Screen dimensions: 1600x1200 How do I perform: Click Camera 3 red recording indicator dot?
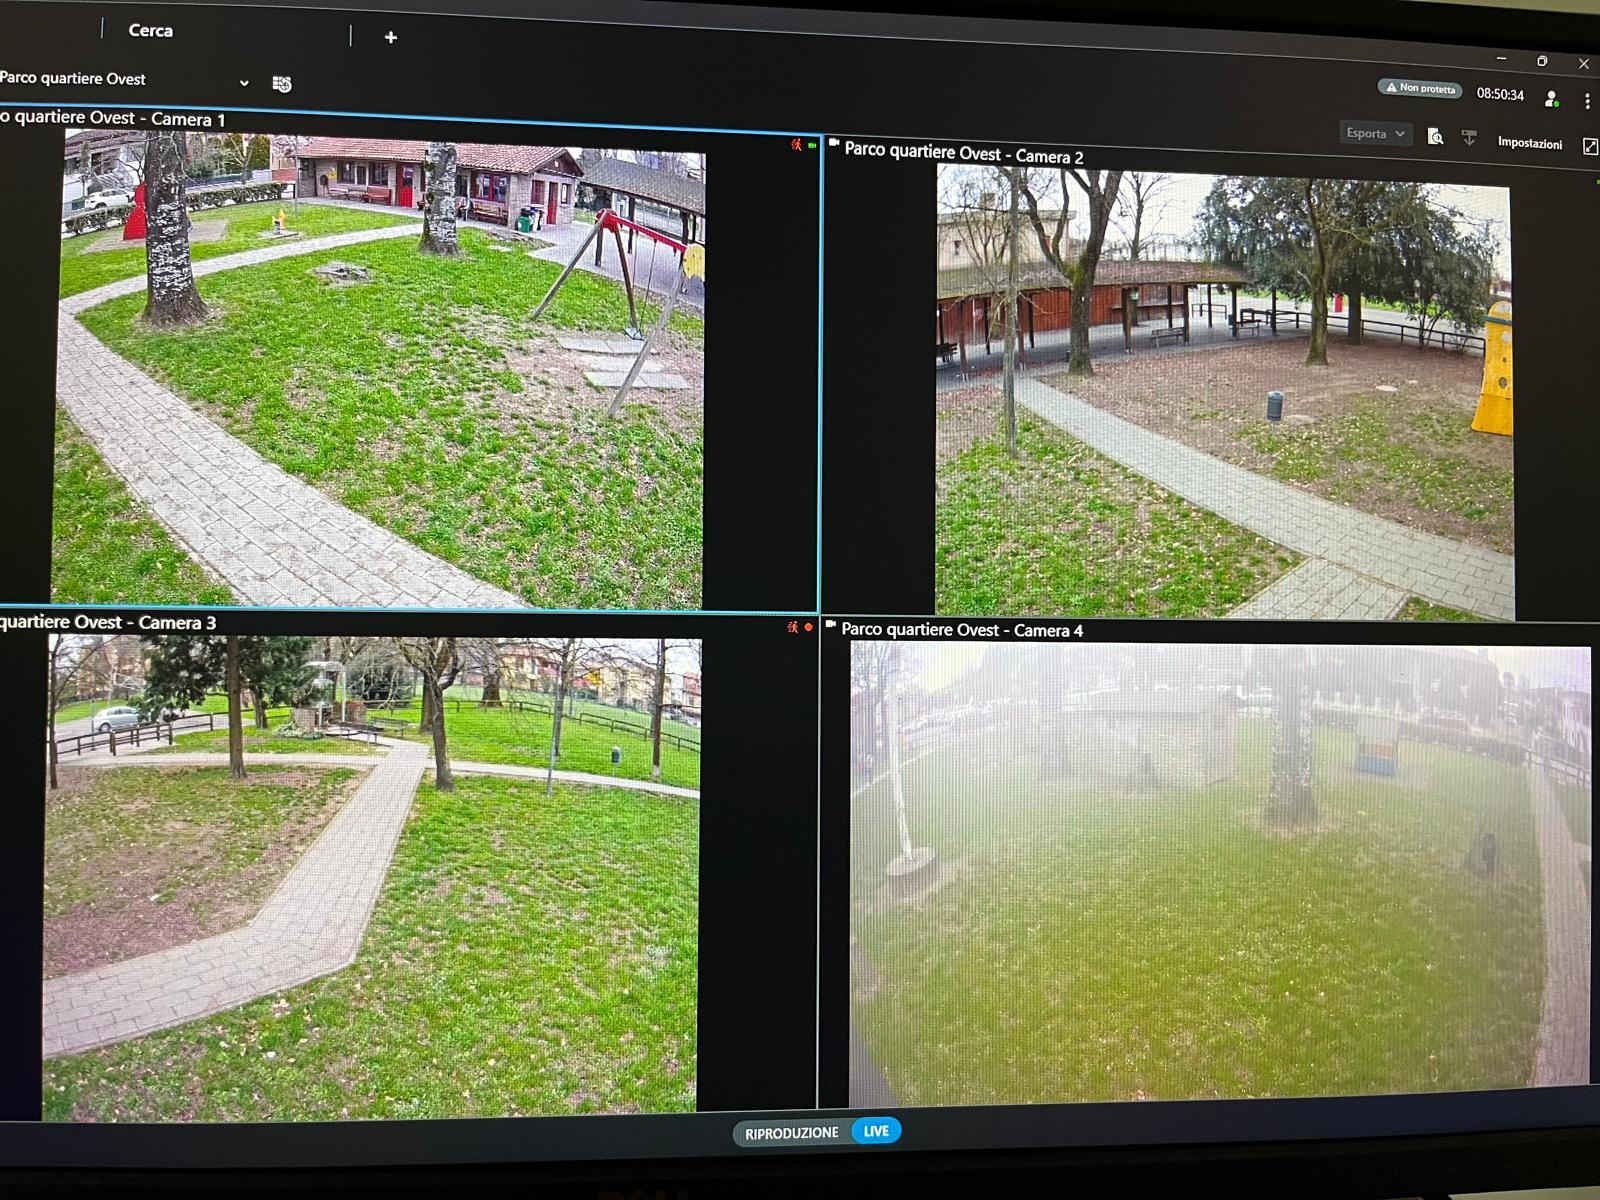[808, 627]
